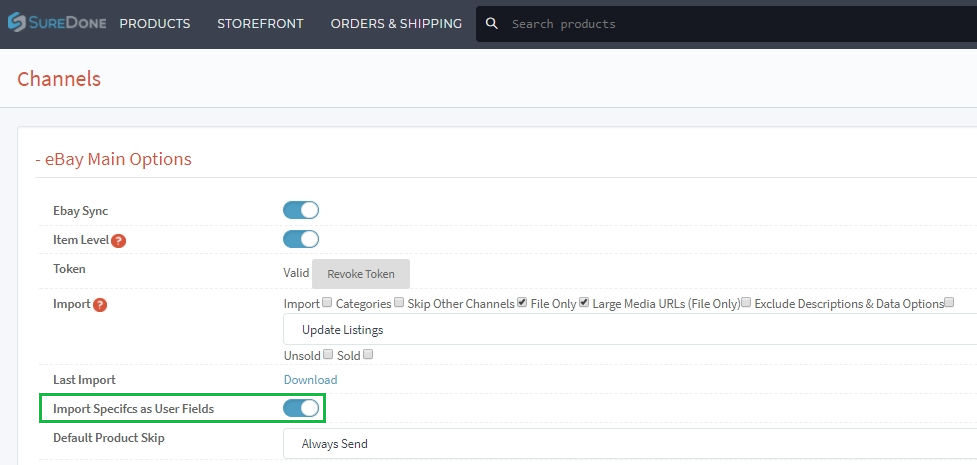Open the Import help icon
977x465 pixels.
(x=100, y=305)
